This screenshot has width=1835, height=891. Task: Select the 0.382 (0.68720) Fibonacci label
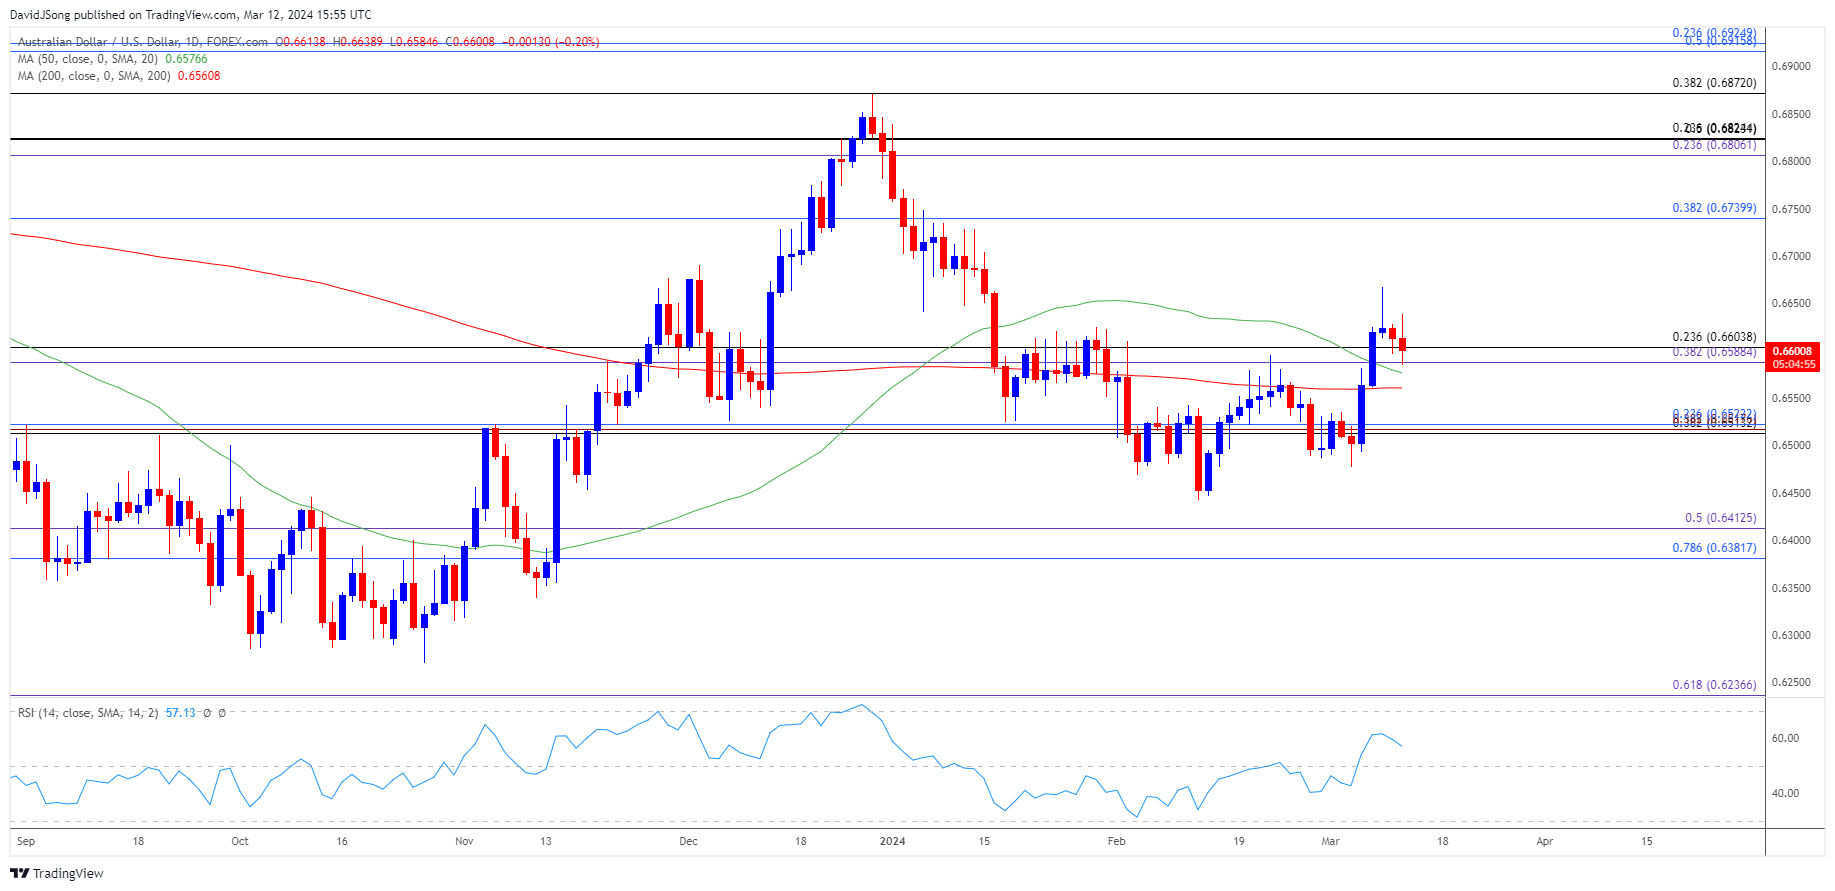coord(1714,83)
